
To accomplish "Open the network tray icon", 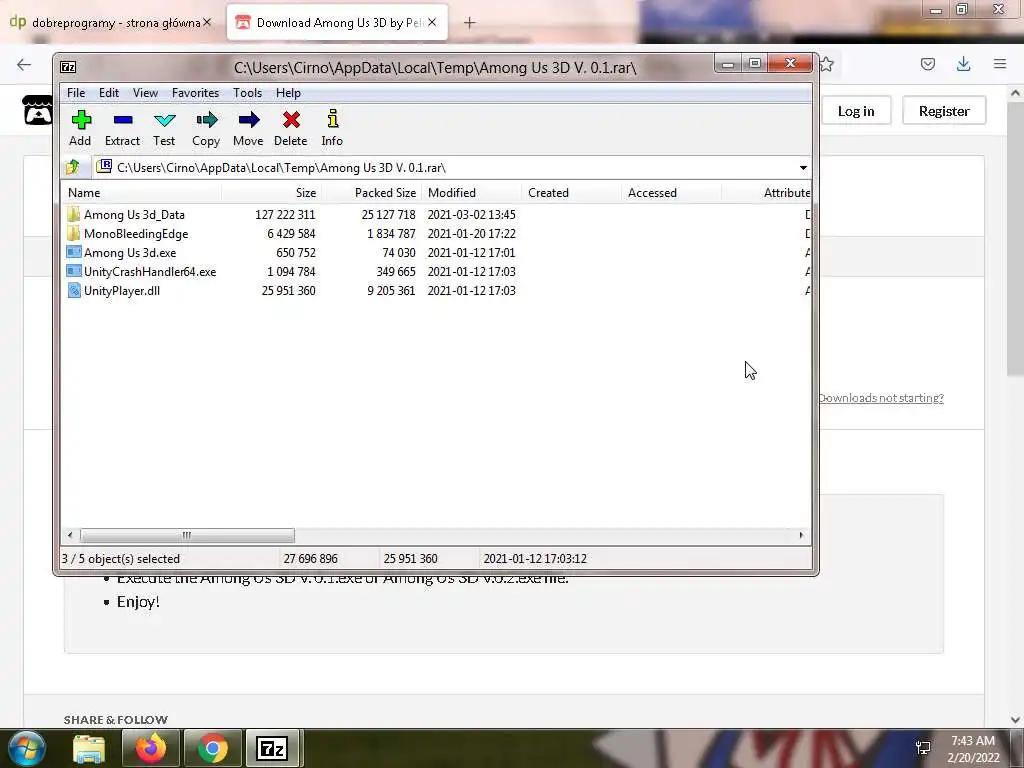I will click(923, 748).
